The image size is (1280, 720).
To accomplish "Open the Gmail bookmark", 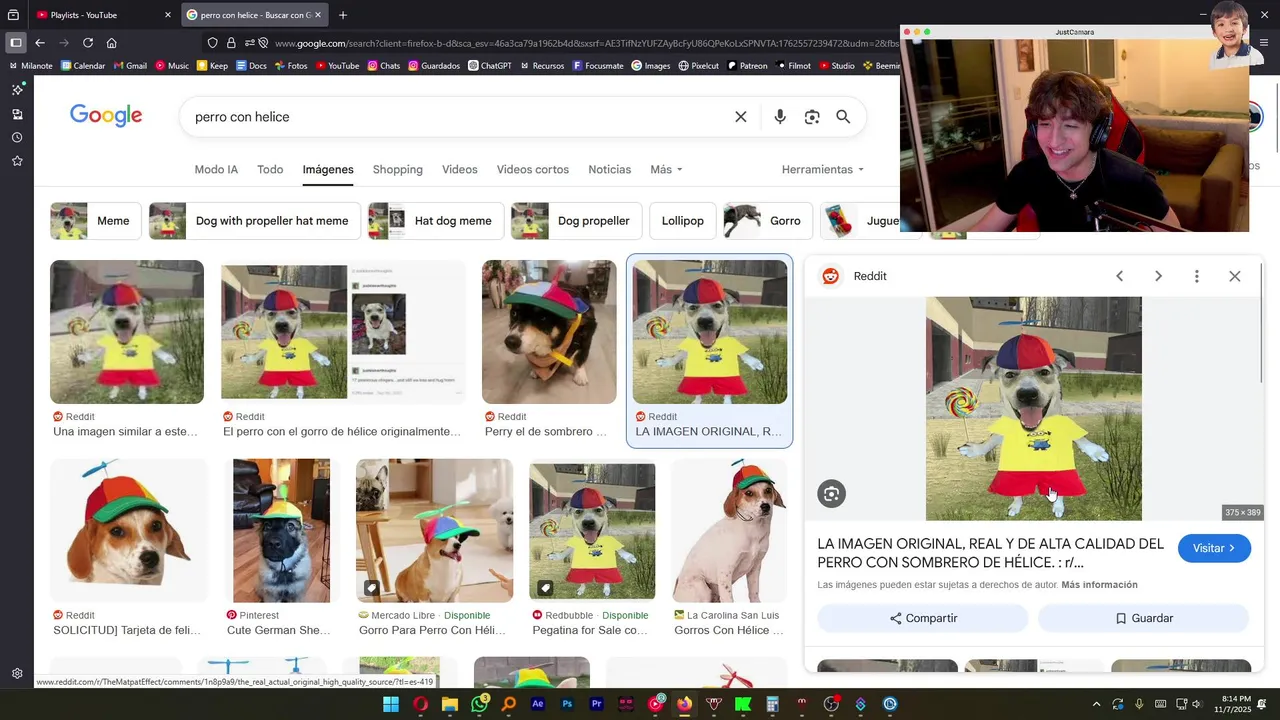I will pyautogui.click(x=130, y=66).
